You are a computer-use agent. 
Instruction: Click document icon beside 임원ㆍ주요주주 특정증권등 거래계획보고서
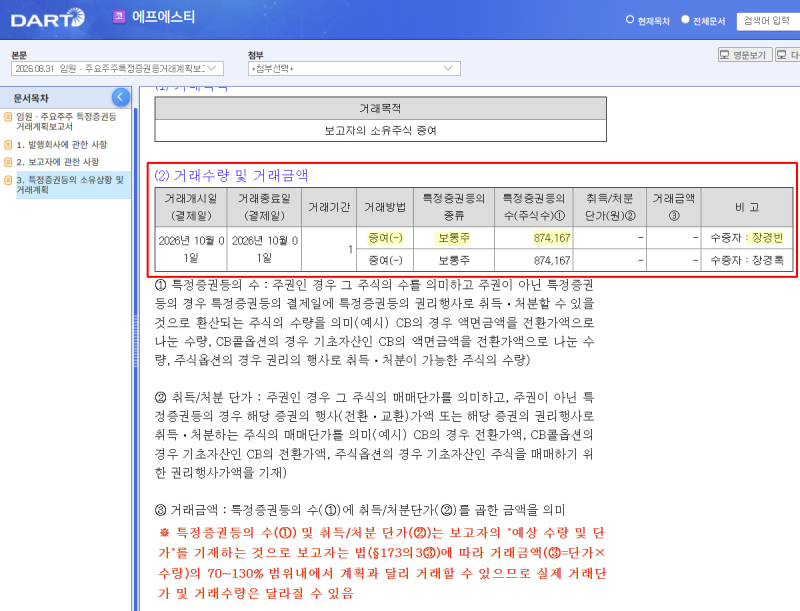[x=8, y=117]
